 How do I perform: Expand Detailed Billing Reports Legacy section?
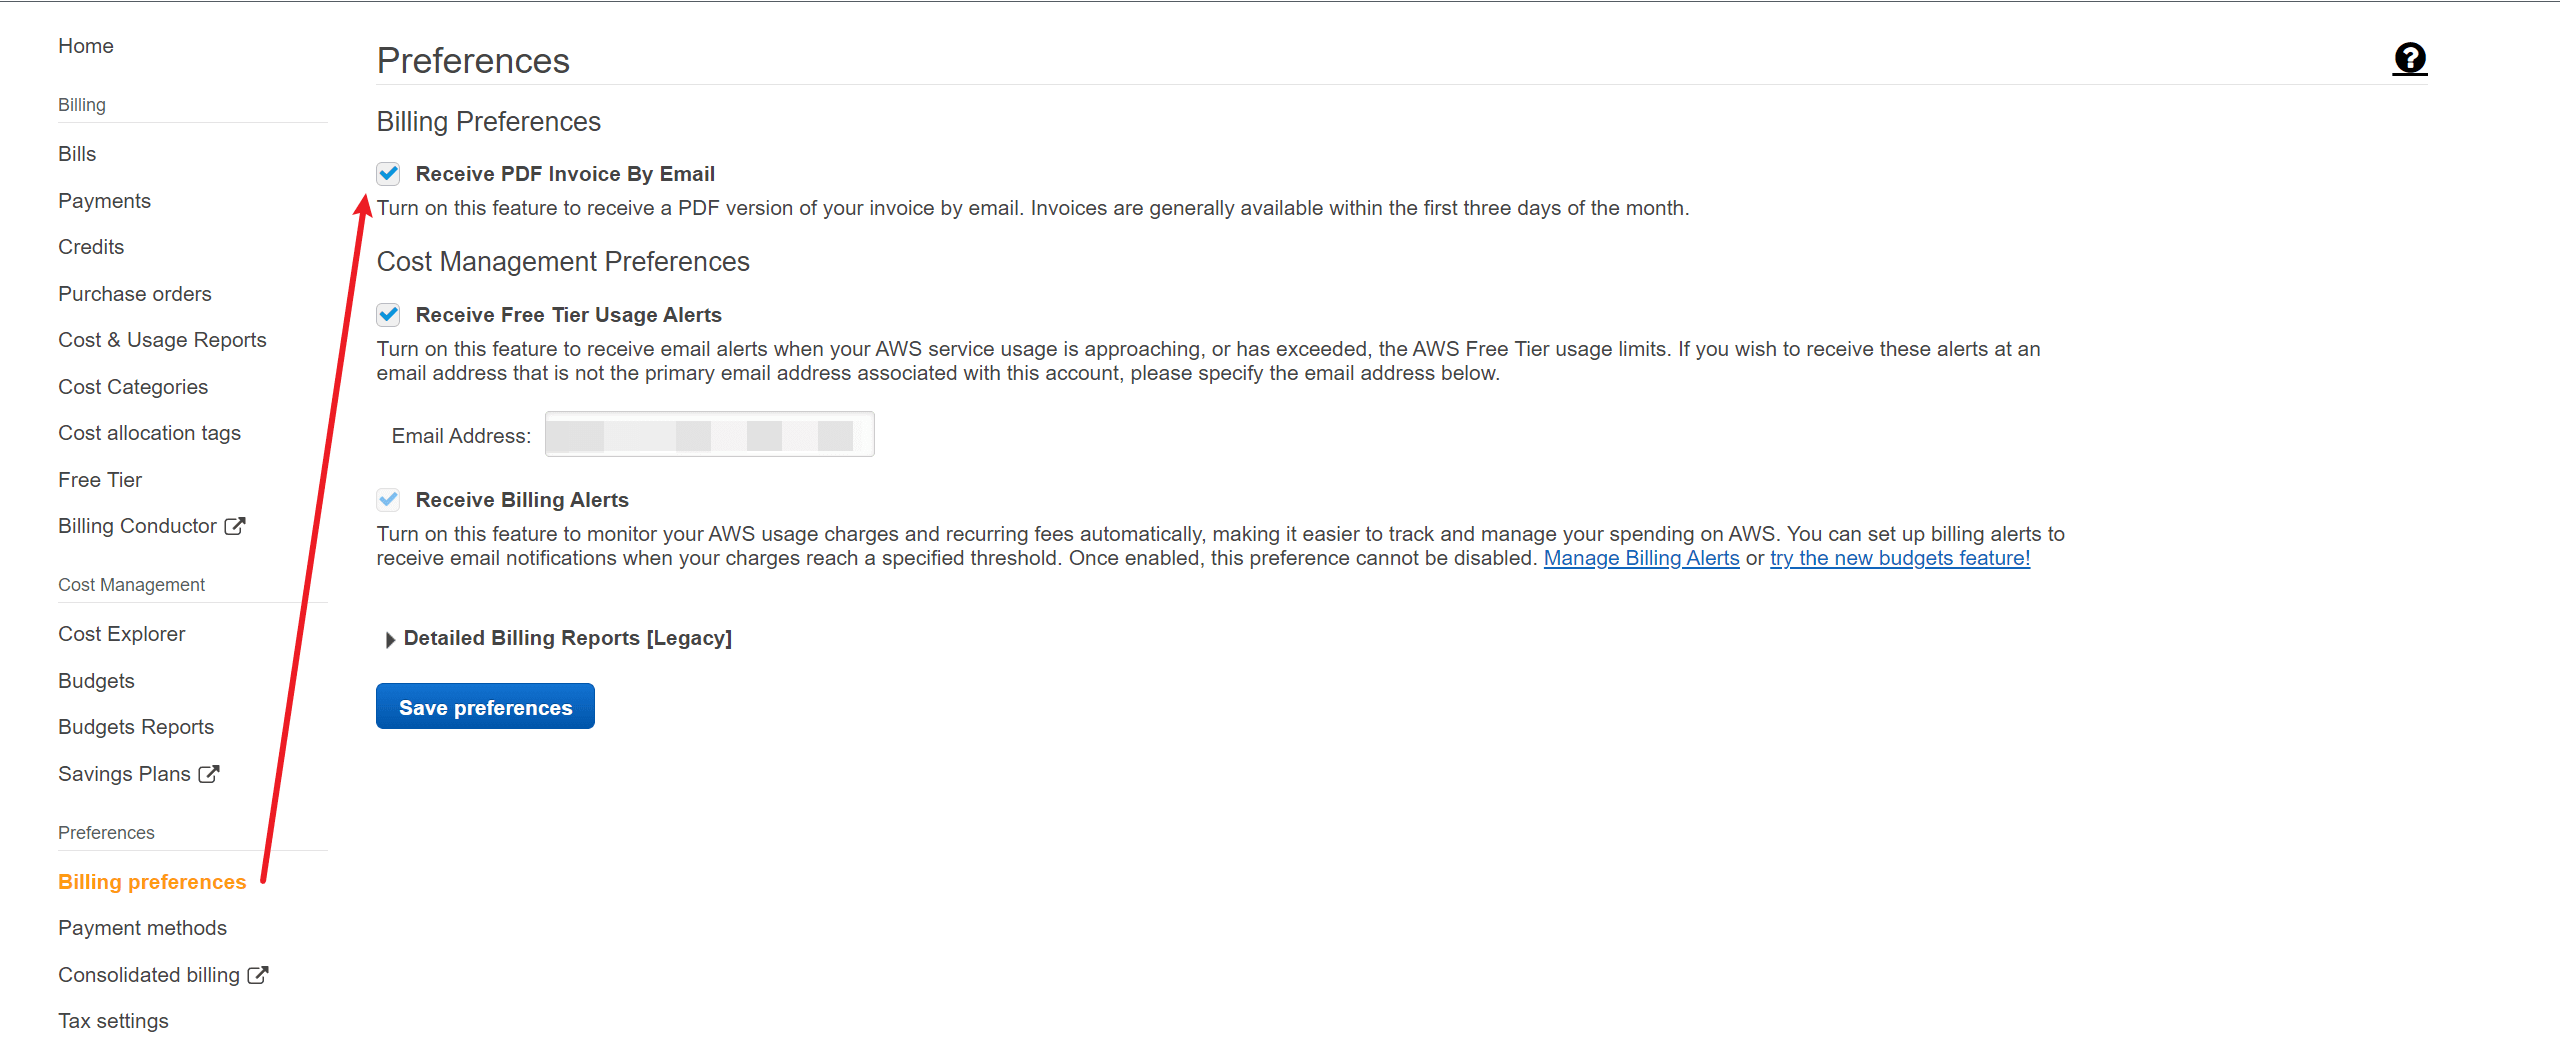[x=391, y=639]
